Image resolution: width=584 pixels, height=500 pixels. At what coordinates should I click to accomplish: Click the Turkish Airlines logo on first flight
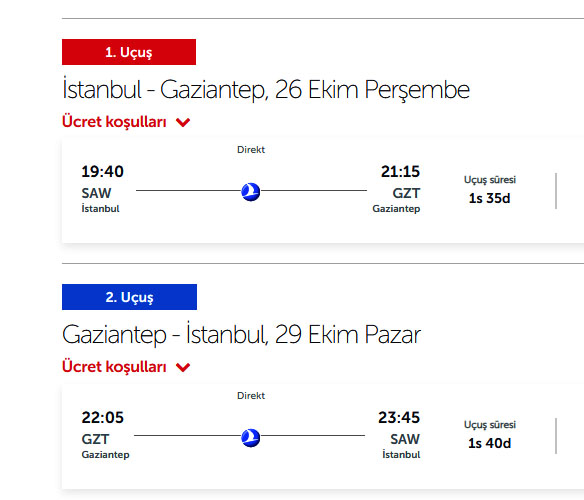point(251,192)
